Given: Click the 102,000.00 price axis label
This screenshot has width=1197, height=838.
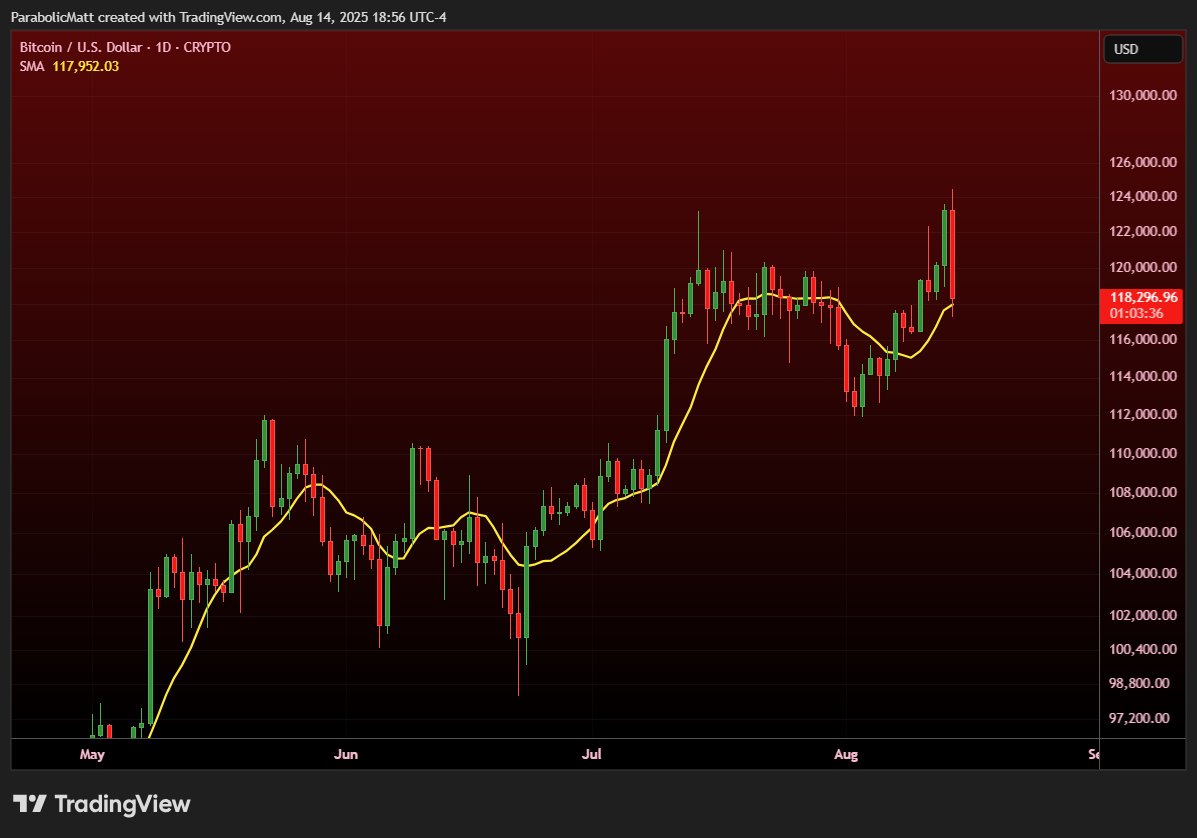Looking at the screenshot, I should click(1142, 615).
